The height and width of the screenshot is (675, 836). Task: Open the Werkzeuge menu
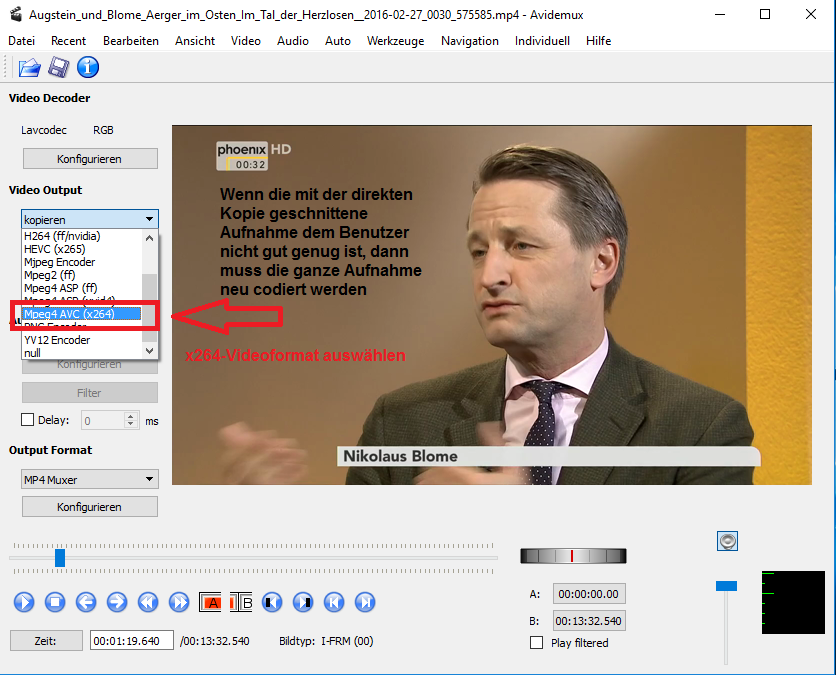(395, 41)
